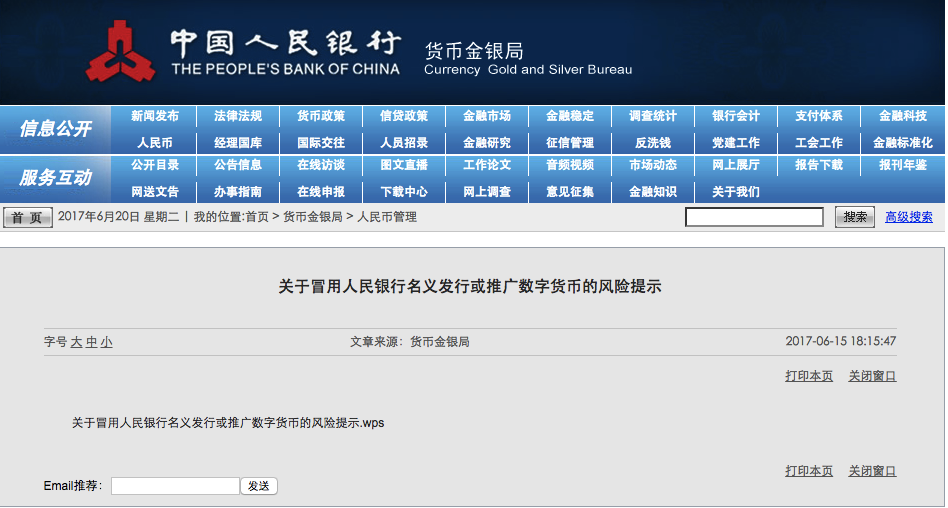
Task: Select 金融市场 in the navigation
Action: pos(487,116)
